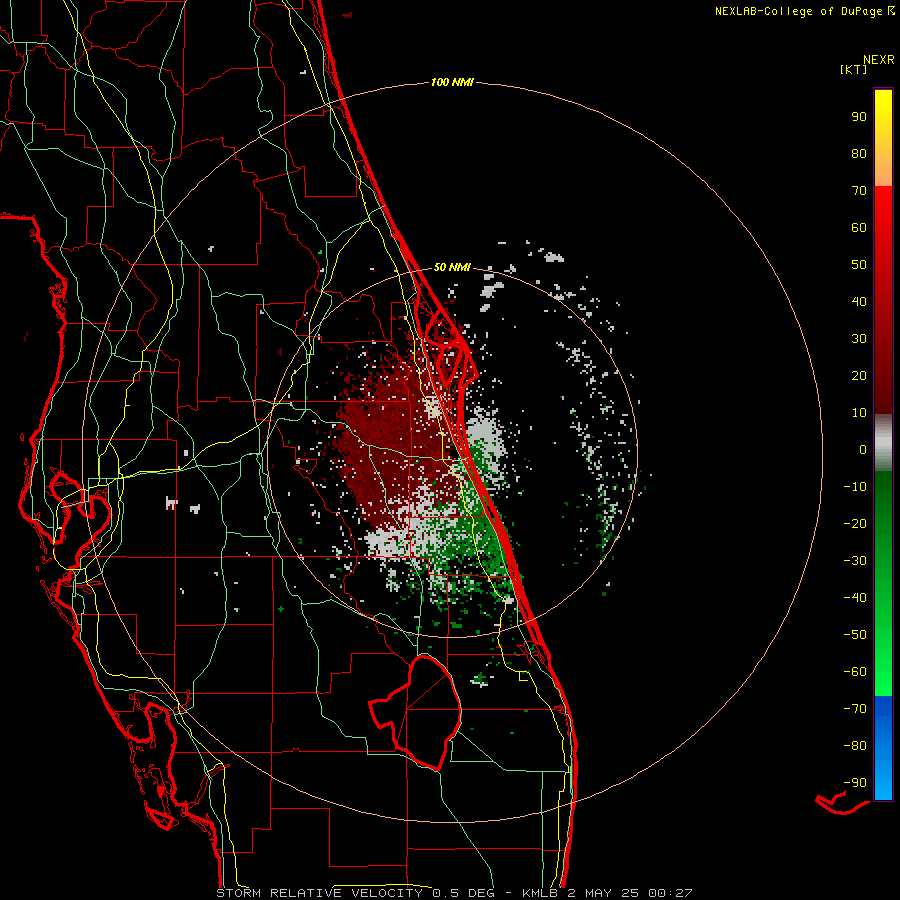Click the -20 knot scale value

click(x=855, y=523)
